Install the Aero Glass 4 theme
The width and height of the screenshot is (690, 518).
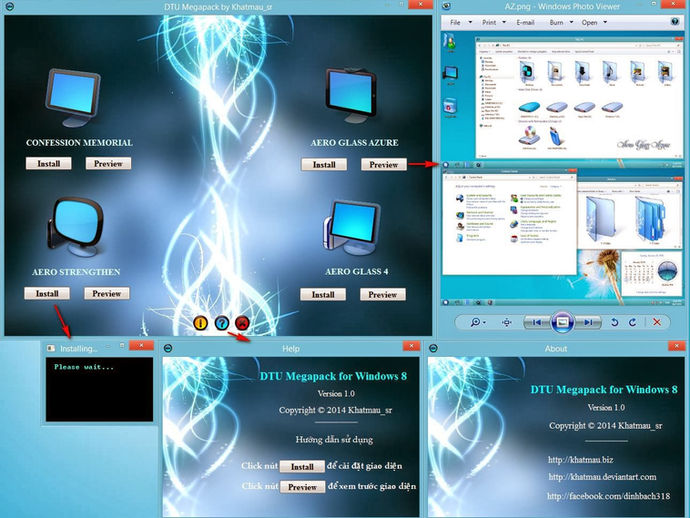(x=323, y=294)
